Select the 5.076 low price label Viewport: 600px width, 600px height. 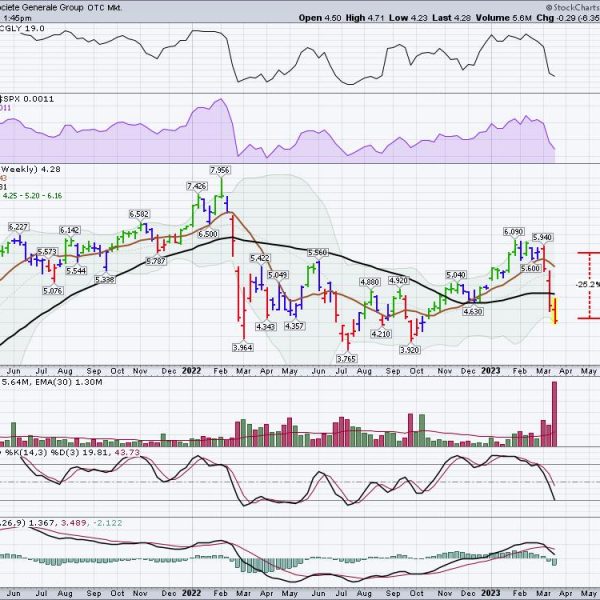53,291
